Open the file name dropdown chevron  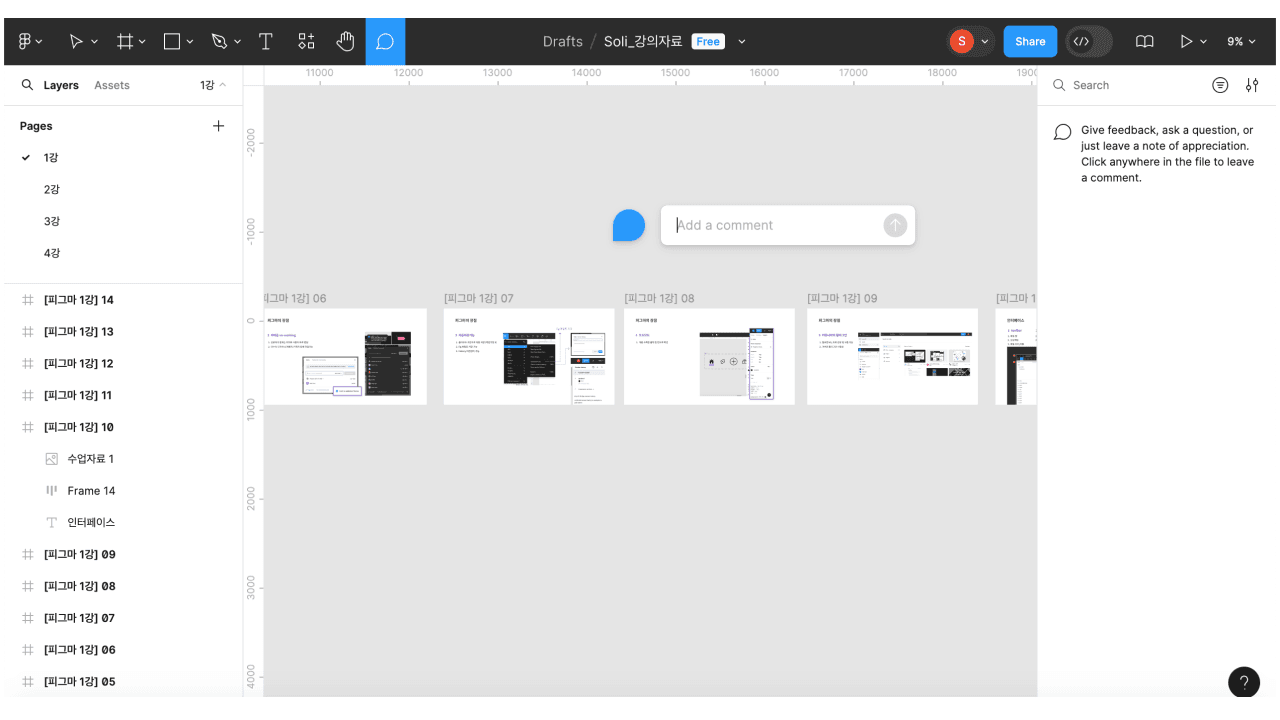click(x=742, y=42)
